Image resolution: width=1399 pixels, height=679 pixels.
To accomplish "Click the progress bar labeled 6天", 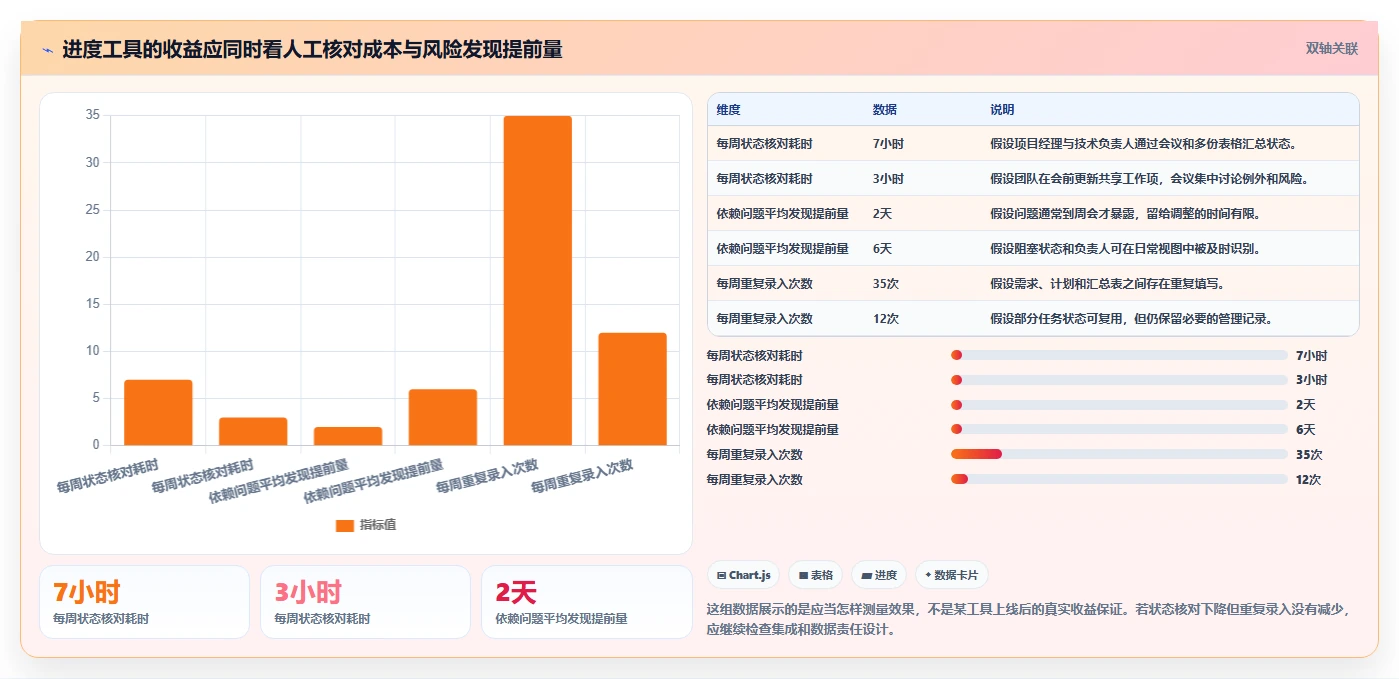I will click(1119, 429).
